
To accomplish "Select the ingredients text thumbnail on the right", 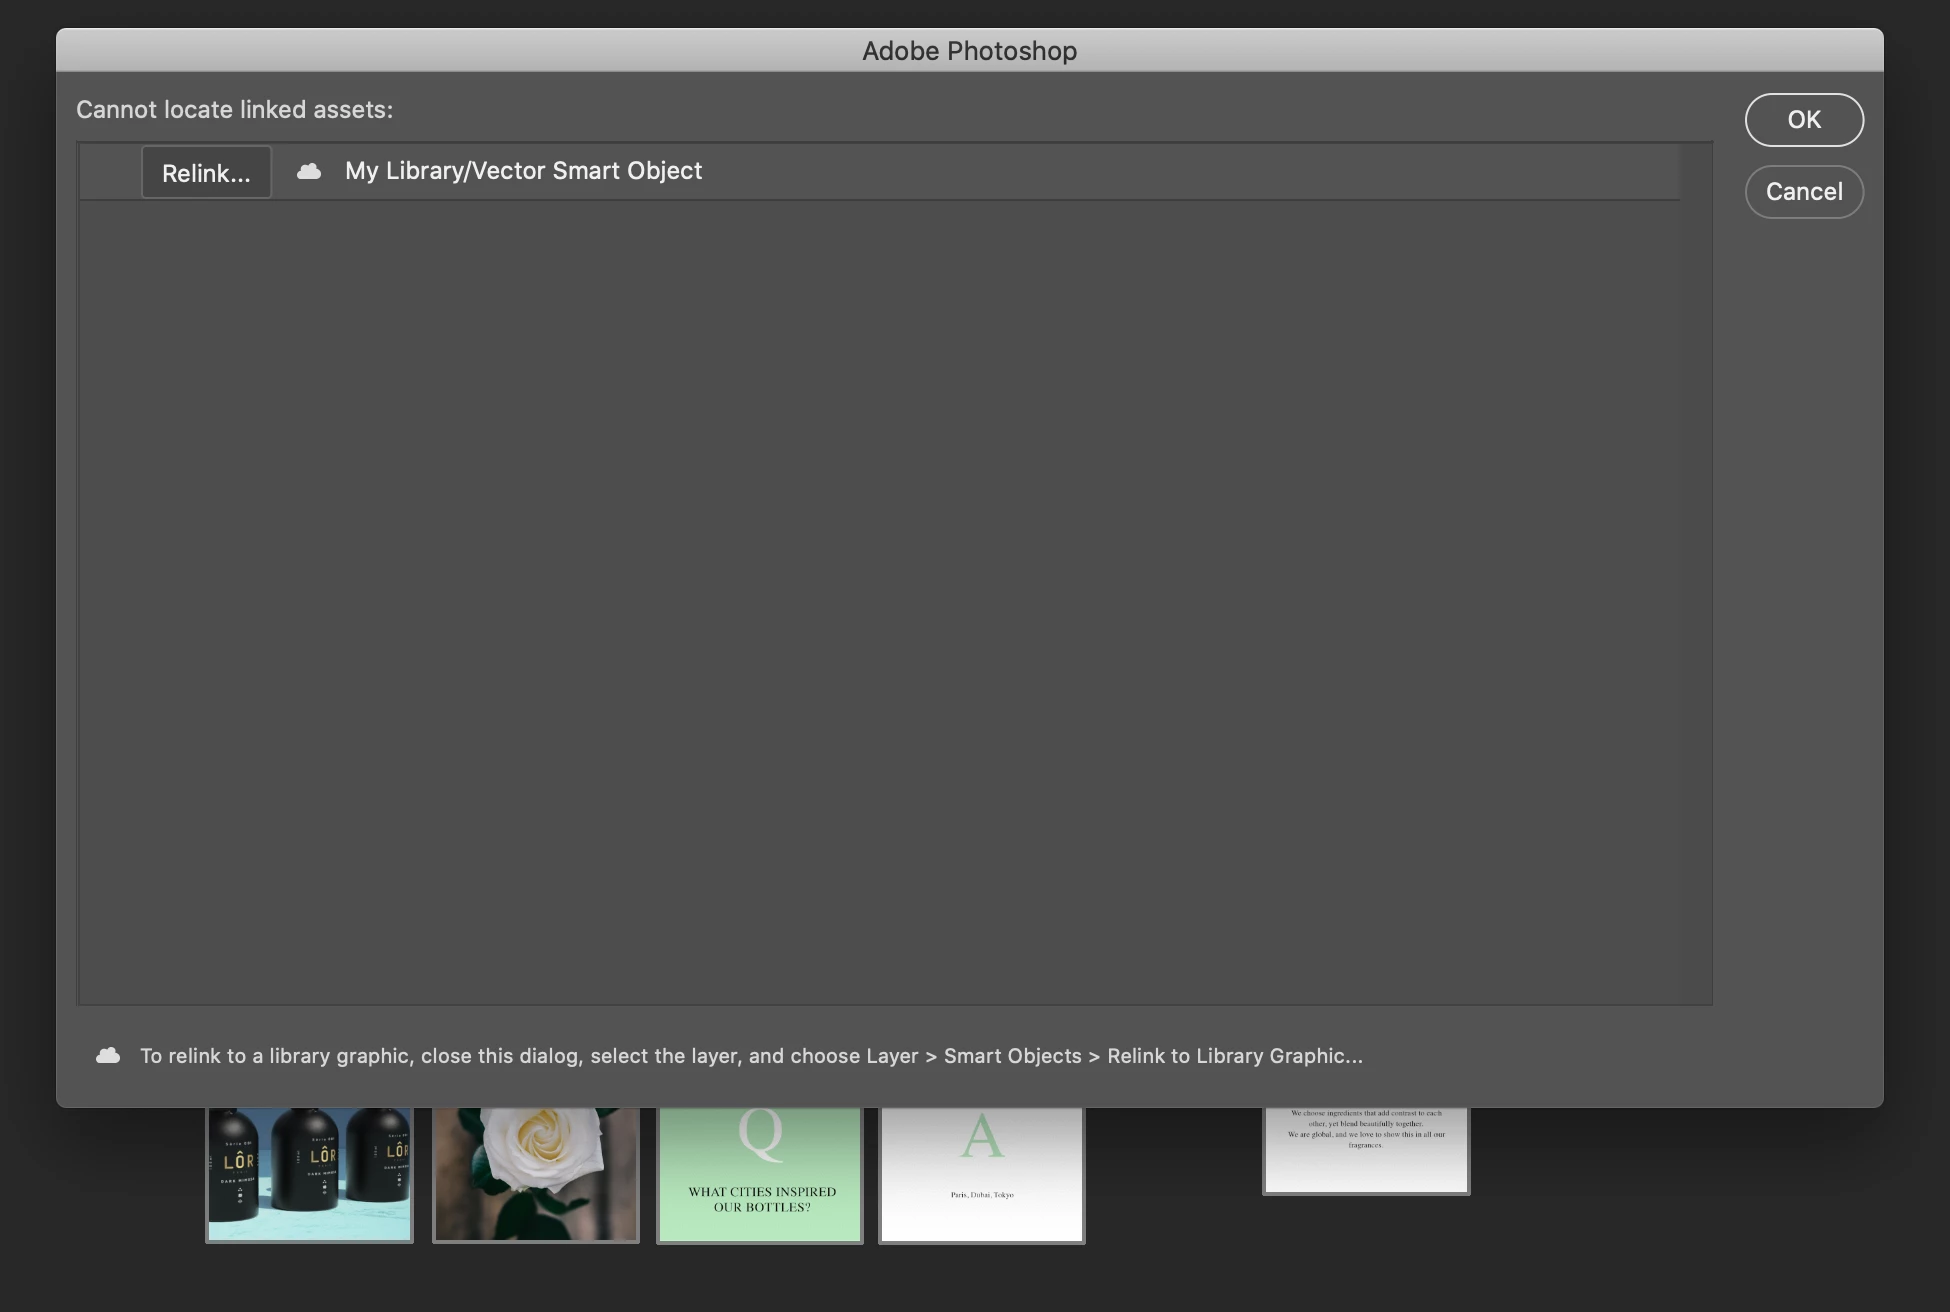I will 1366,1150.
